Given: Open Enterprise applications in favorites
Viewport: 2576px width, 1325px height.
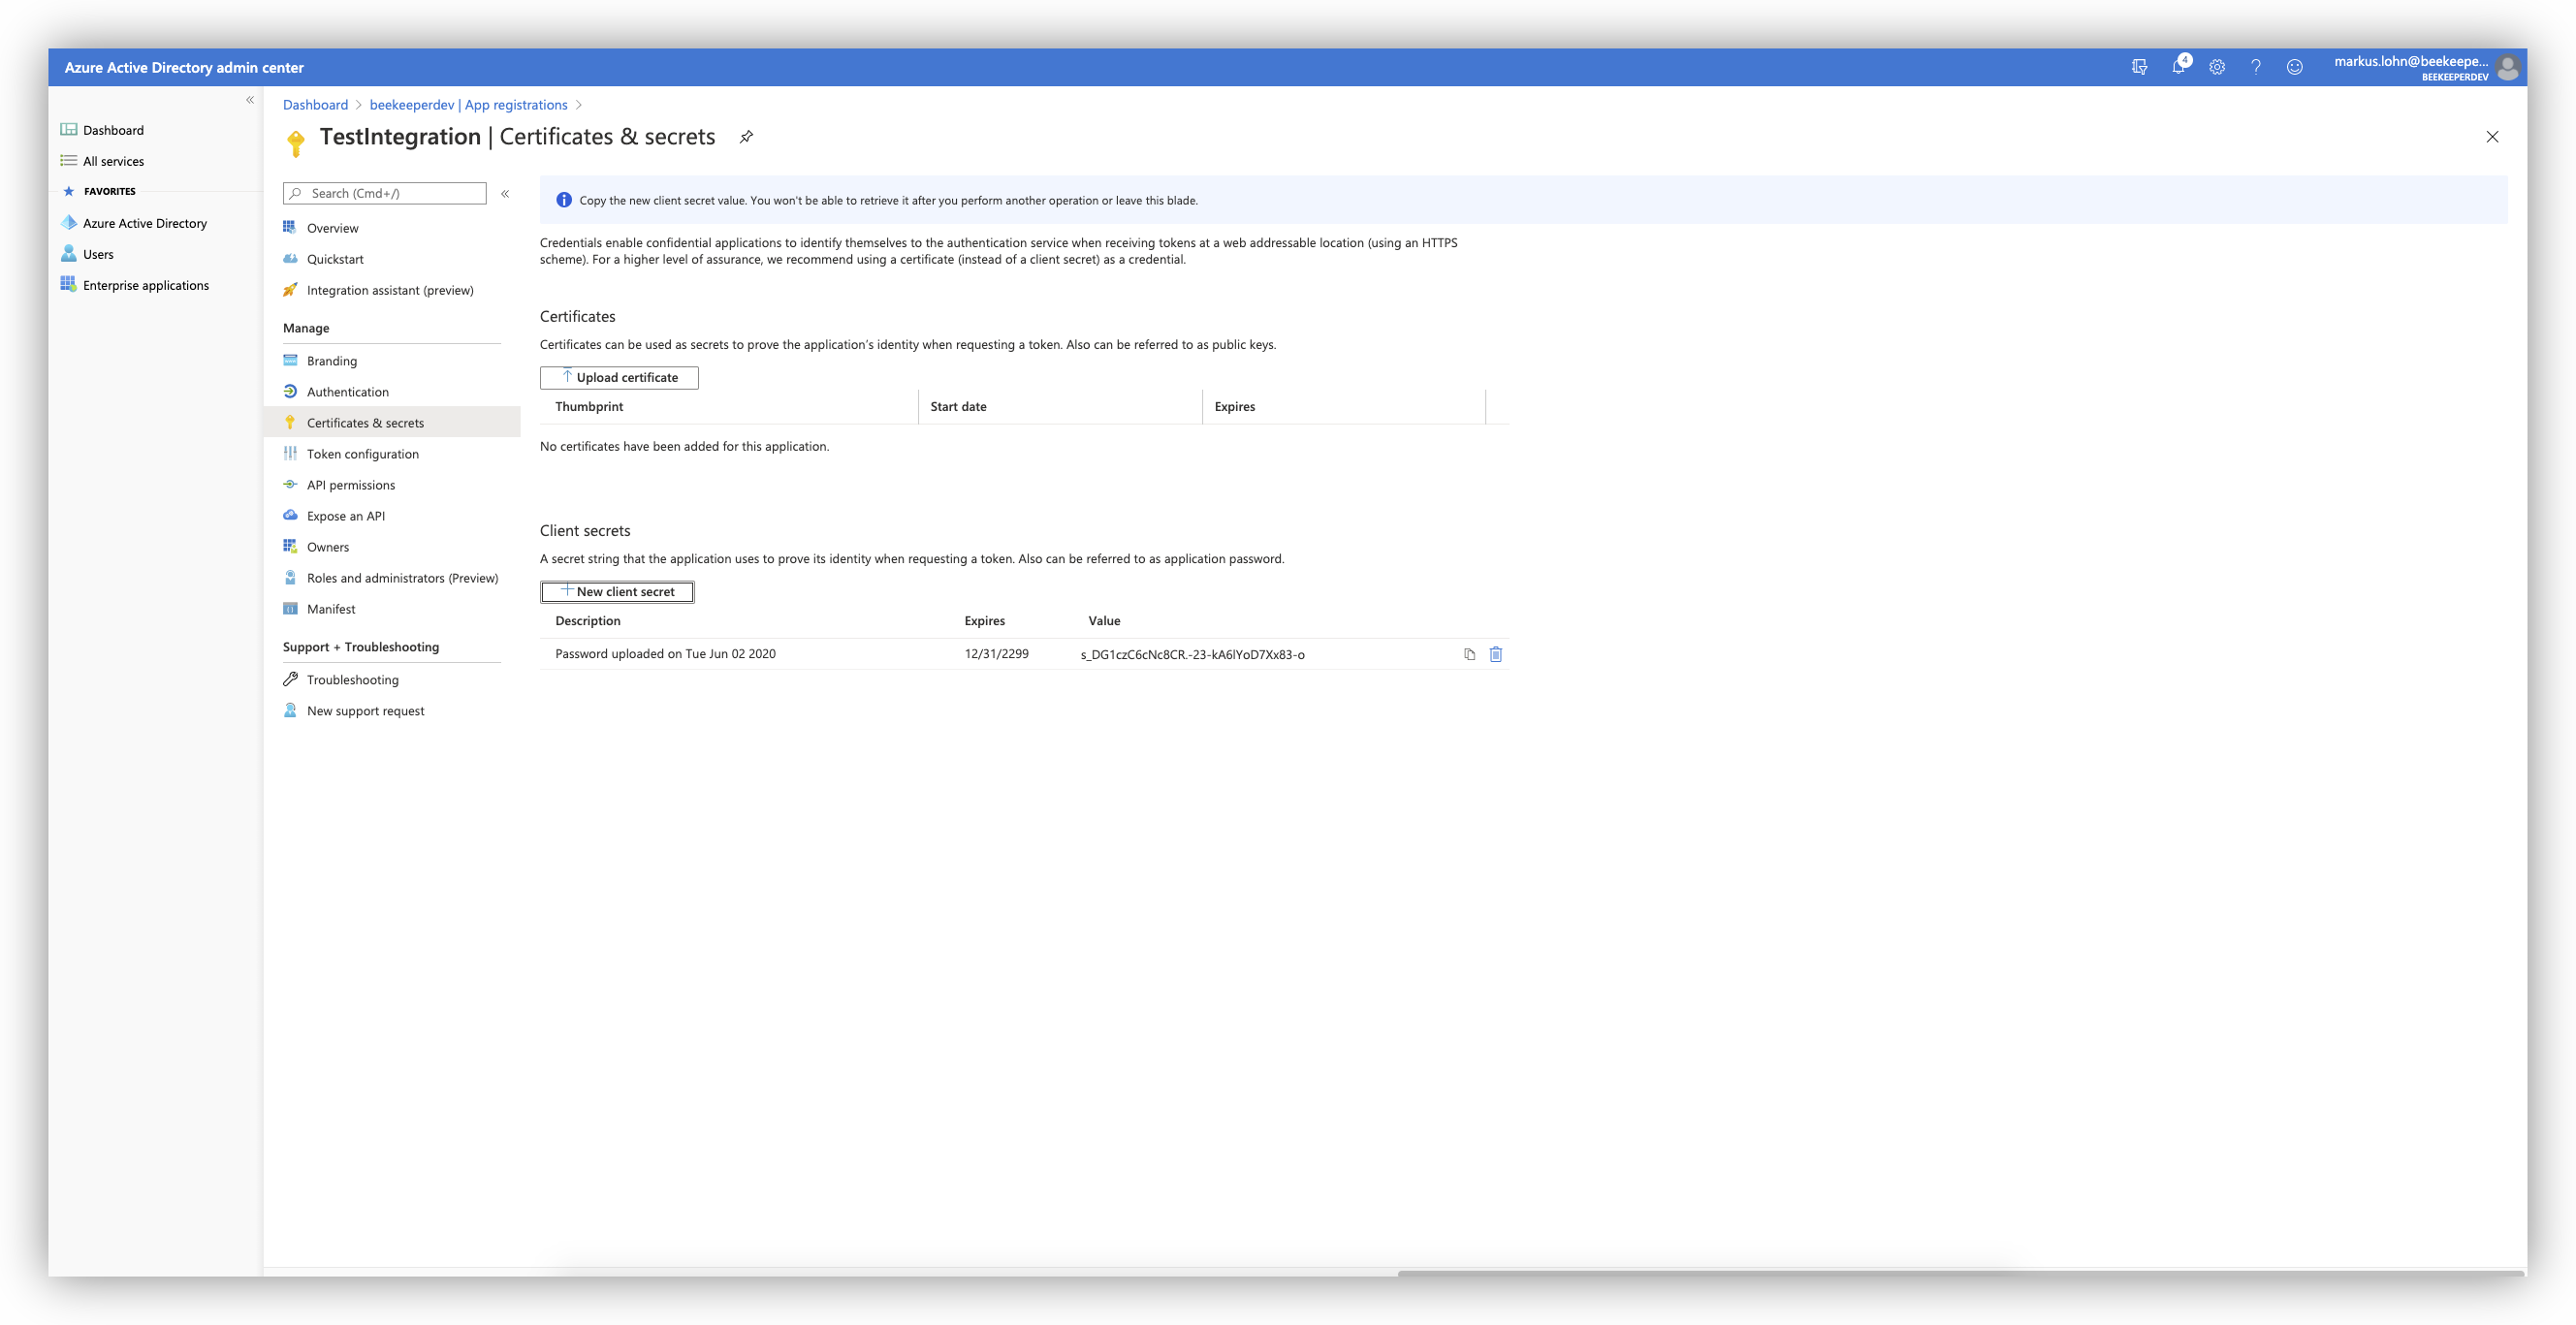Looking at the screenshot, I should pos(146,285).
